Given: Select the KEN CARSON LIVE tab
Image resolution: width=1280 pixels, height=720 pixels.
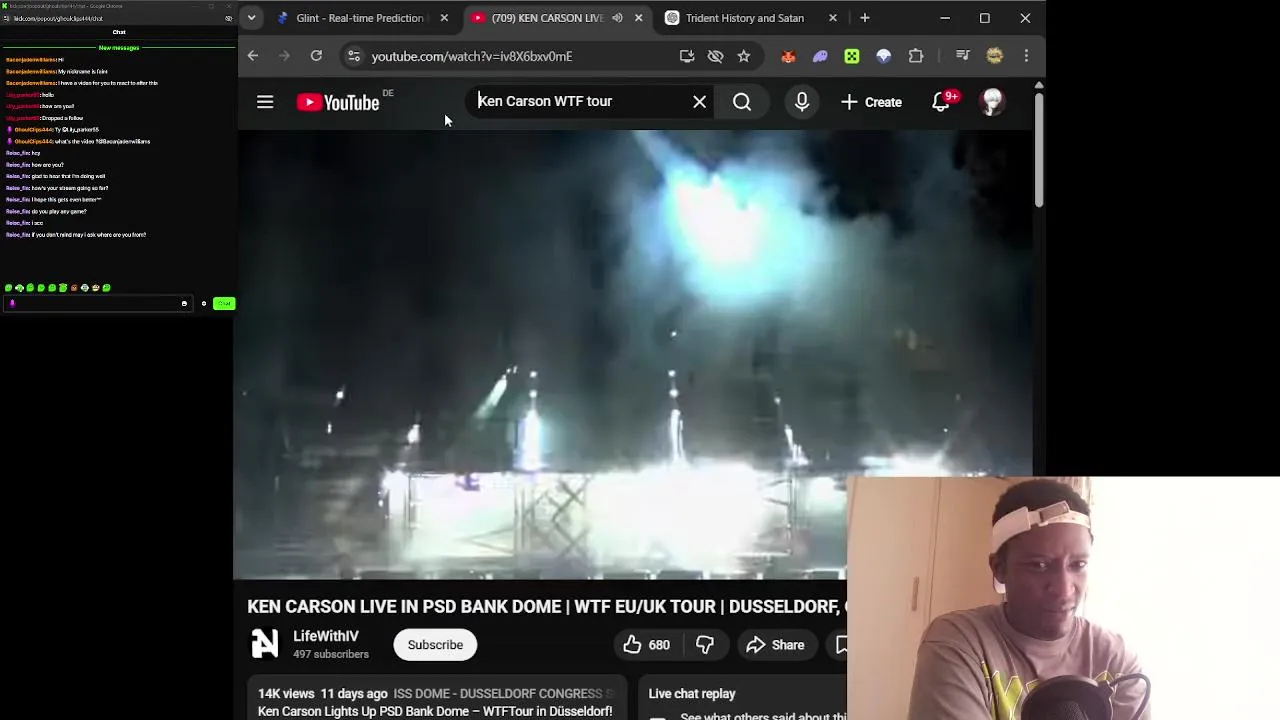Looking at the screenshot, I should 547,18.
